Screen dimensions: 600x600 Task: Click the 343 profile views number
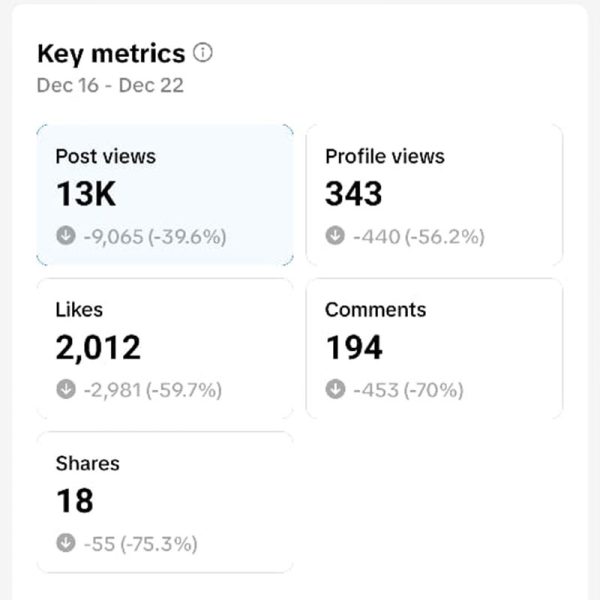click(x=354, y=194)
